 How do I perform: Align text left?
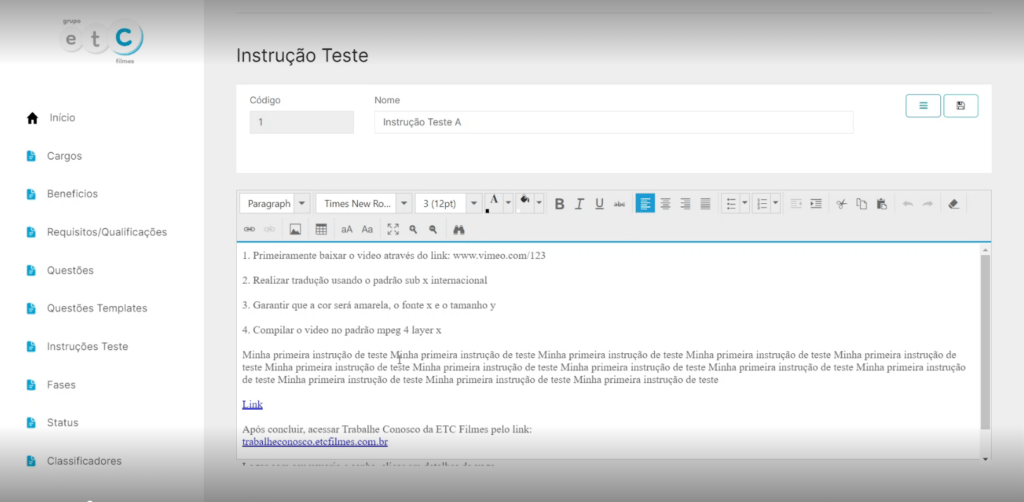[x=645, y=204]
